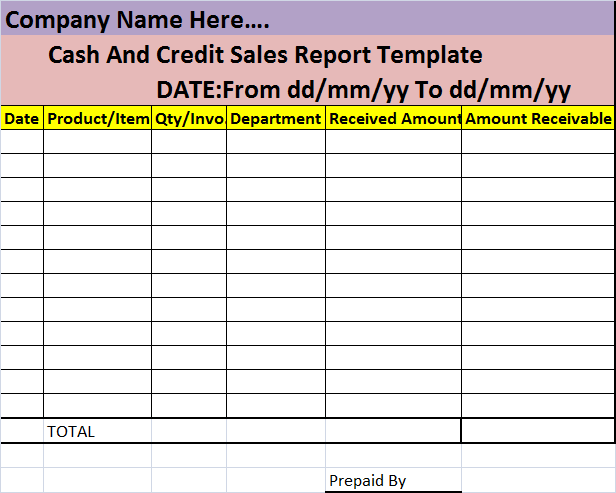The width and height of the screenshot is (616, 493).
Task: Select the Prepaid By cell
Action: click(393, 480)
